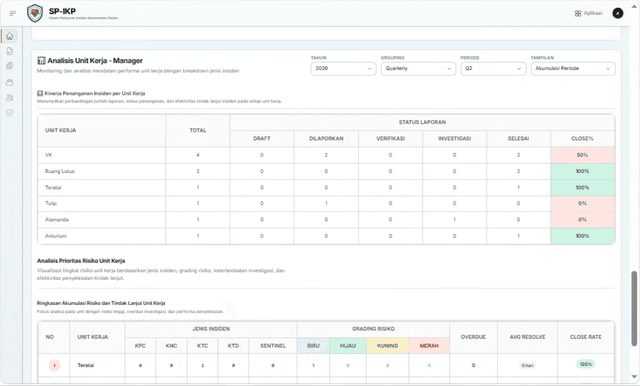This screenshot has width=640, height=386.
Task: Click the JENIS INSIDEN group header
Action: pos(211,329)
